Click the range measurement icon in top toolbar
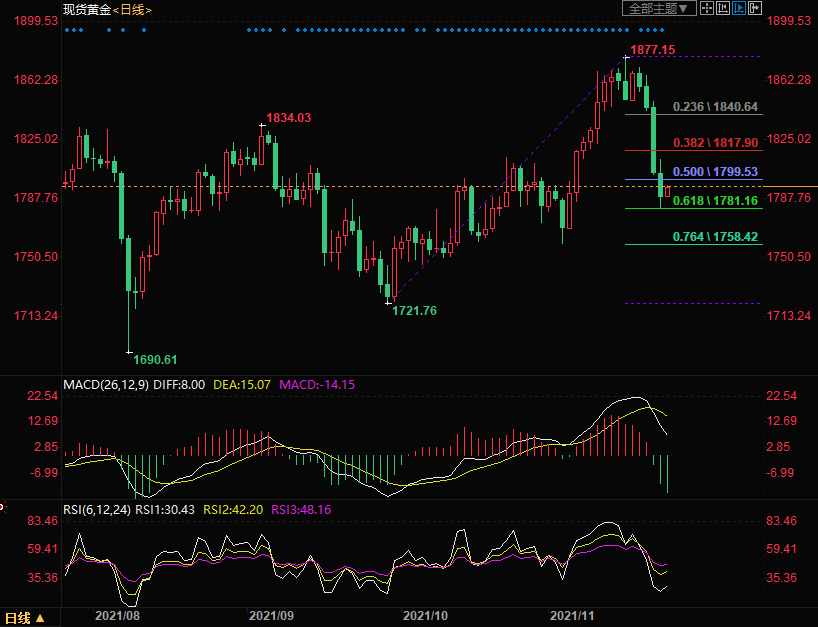This screenshot has width=818, height=627. (722, 8)
